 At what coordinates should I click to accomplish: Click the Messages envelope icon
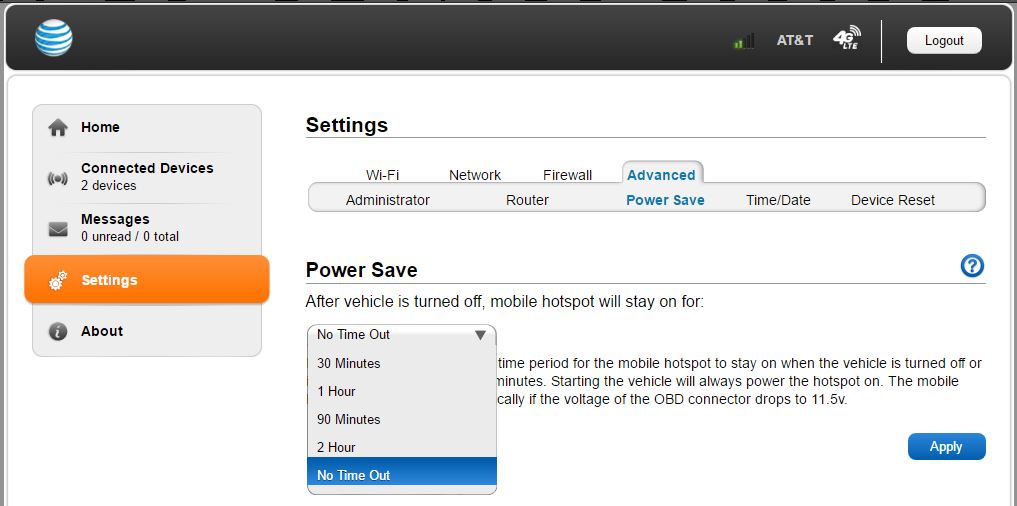[58, 229]
